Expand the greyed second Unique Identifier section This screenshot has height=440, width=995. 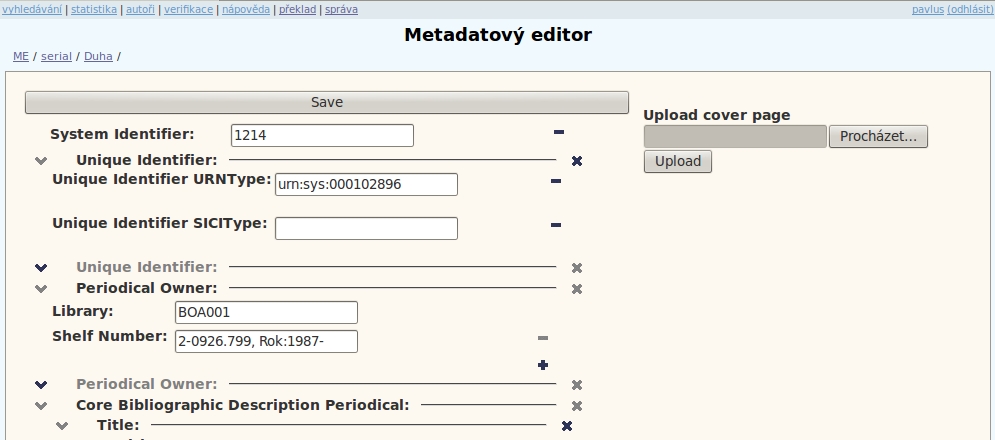(x=41, y=268)
